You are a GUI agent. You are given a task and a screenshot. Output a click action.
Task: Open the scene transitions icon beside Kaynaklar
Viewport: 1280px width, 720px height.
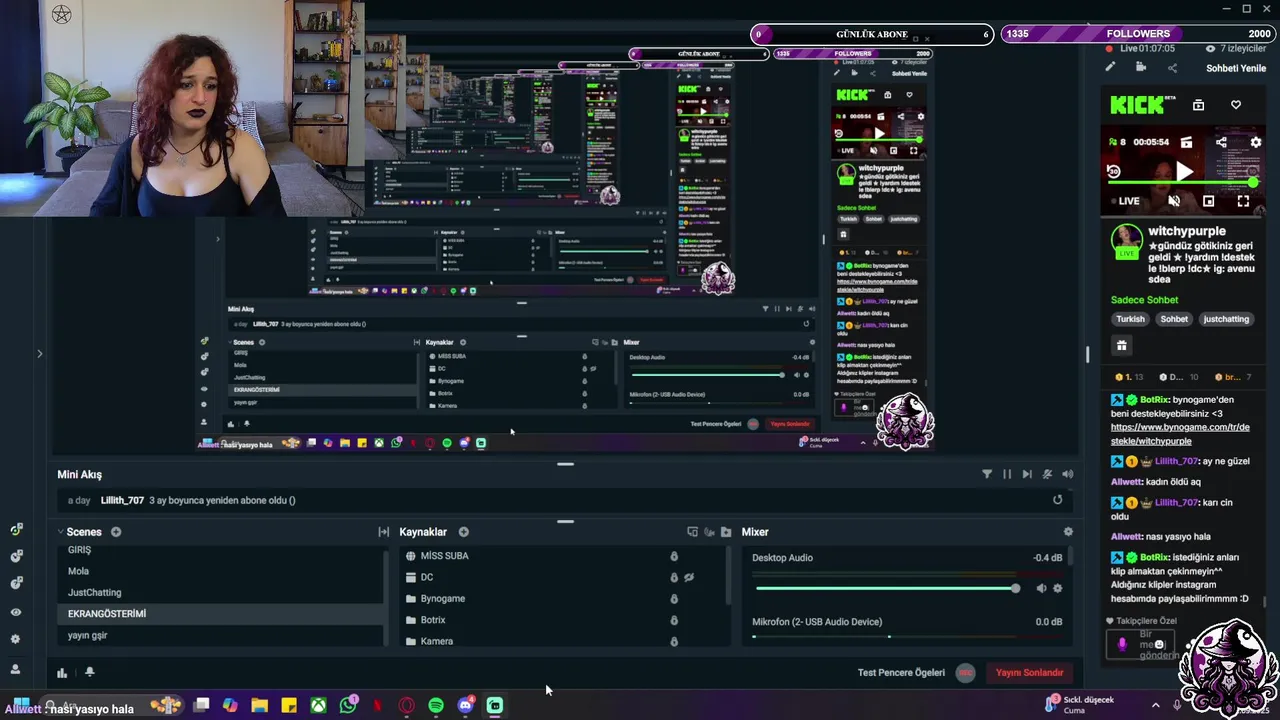pyautogui.click(x=383, y=532)
